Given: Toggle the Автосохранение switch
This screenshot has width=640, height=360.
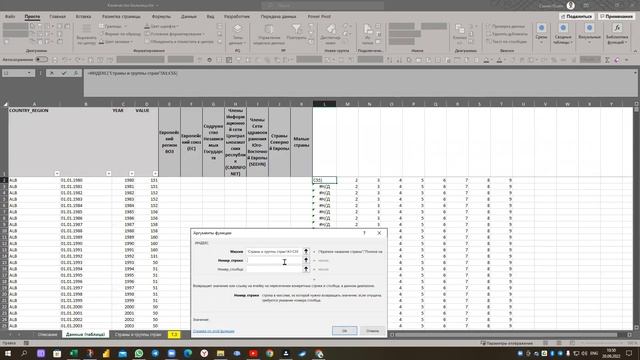Looking at the screenshot, I should click(x=41, y=60).
